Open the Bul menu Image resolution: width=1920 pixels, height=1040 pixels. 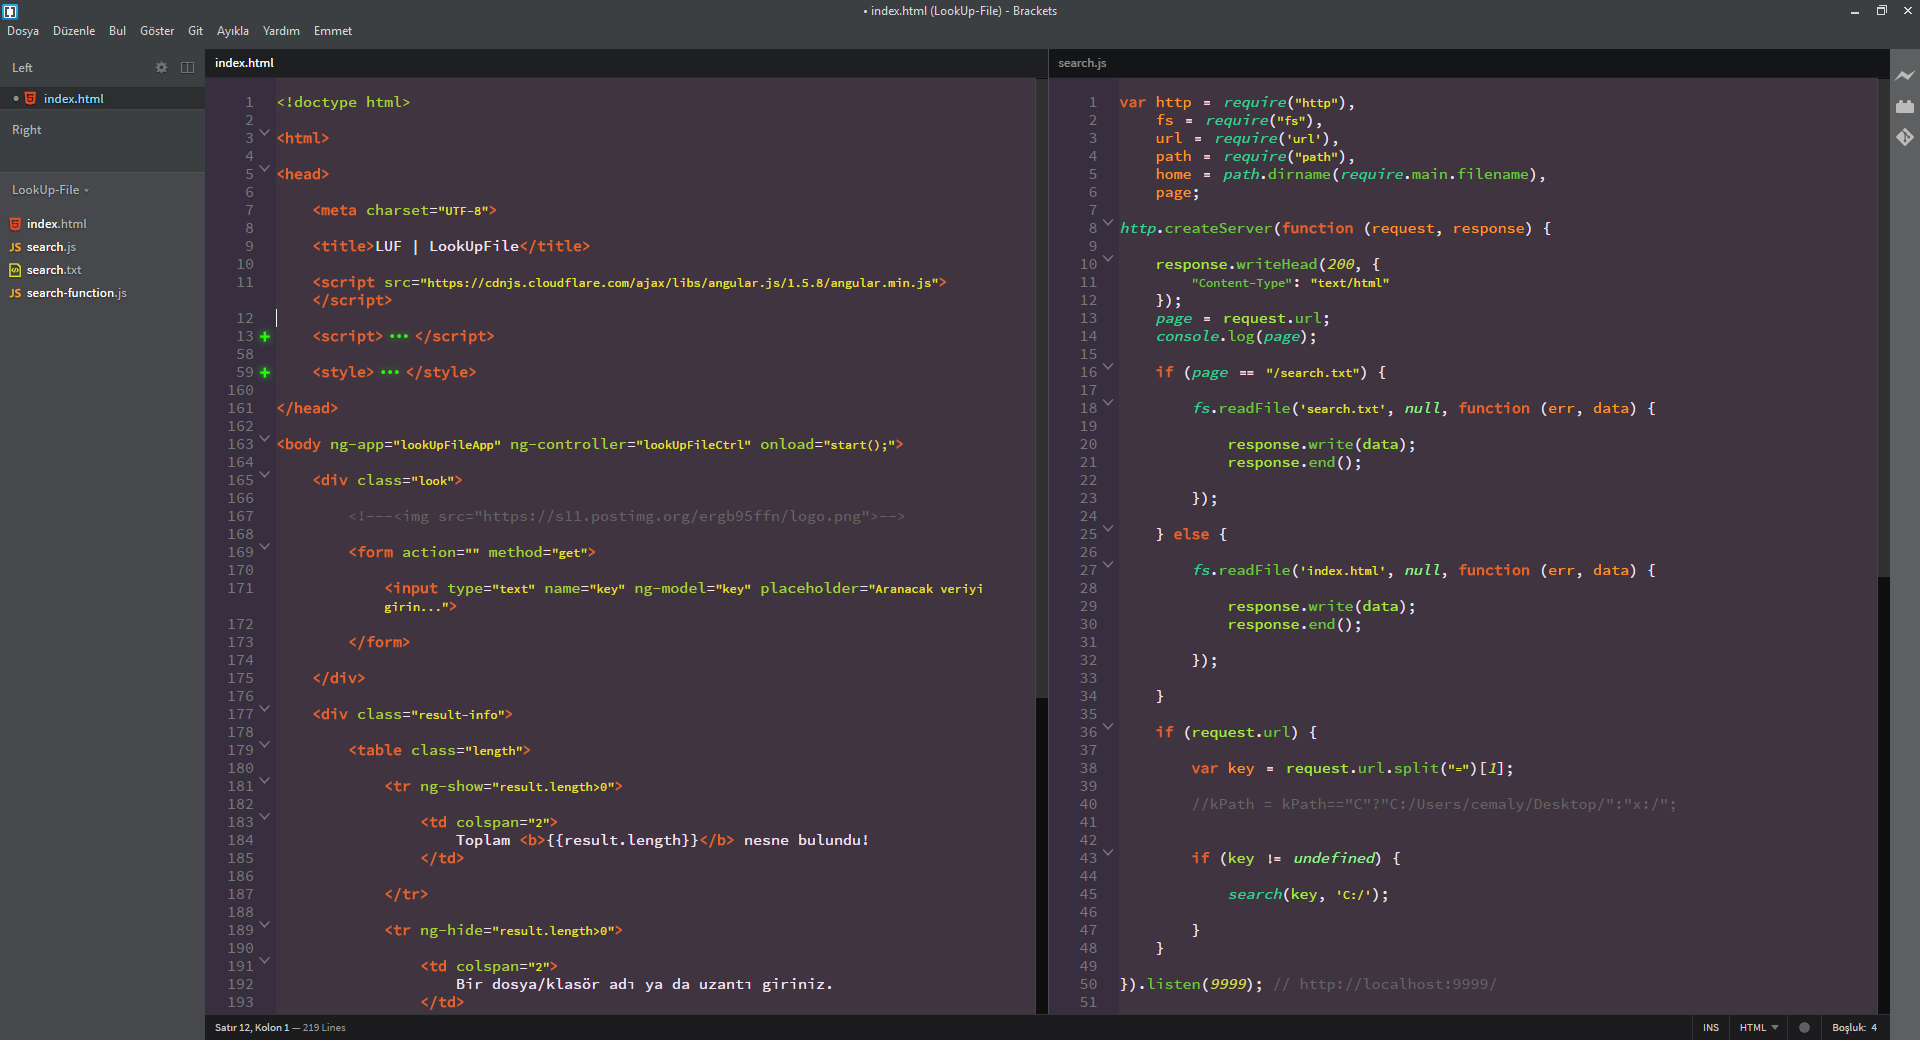(117, 31)
